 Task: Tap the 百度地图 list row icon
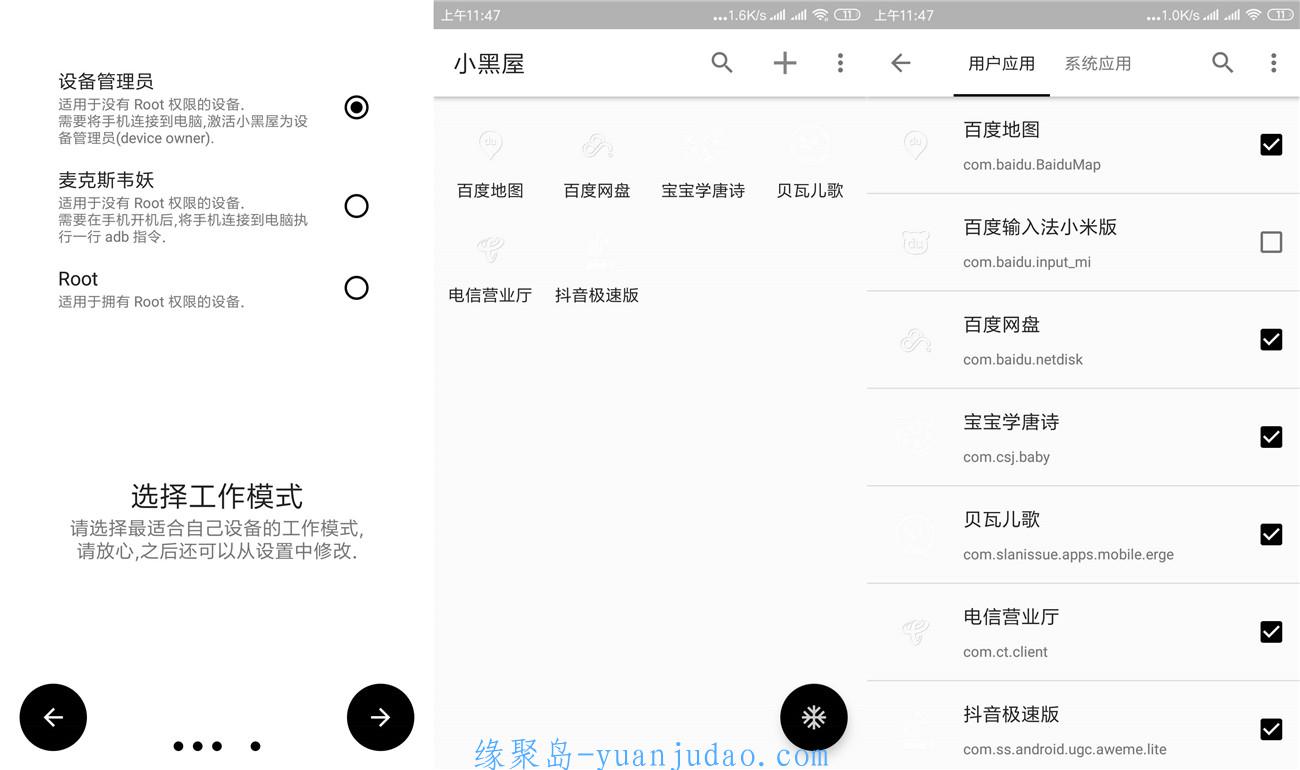(915, 145)
